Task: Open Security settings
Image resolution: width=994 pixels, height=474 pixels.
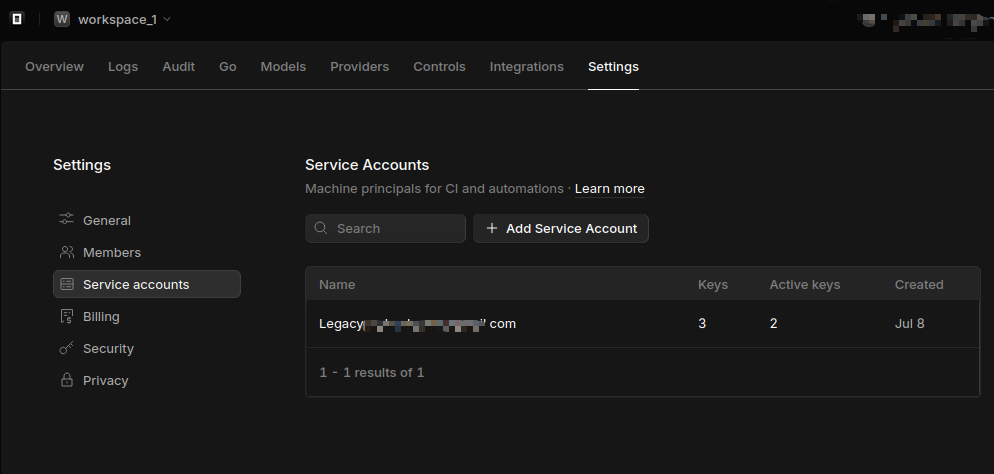Action: coord(146,349)
